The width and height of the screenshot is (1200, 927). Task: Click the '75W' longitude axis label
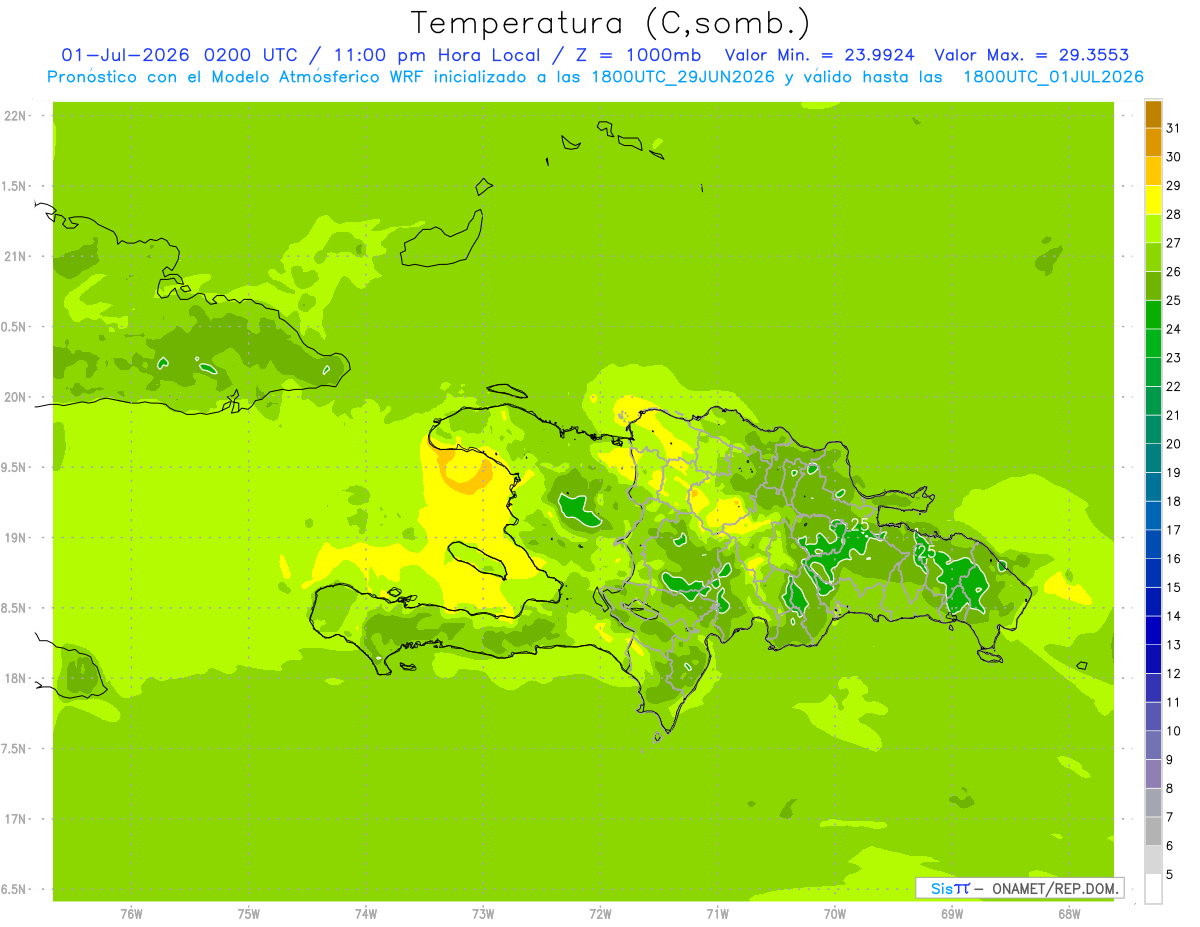tap(248, 914)
